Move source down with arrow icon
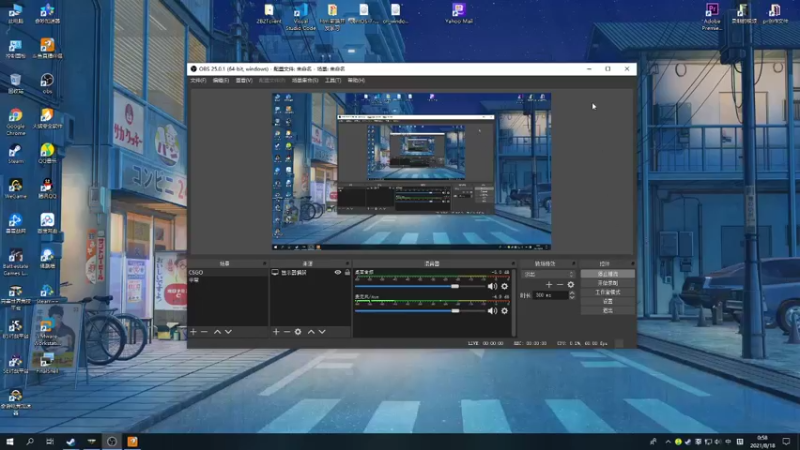Screen dimensions: 800x450 322,332
